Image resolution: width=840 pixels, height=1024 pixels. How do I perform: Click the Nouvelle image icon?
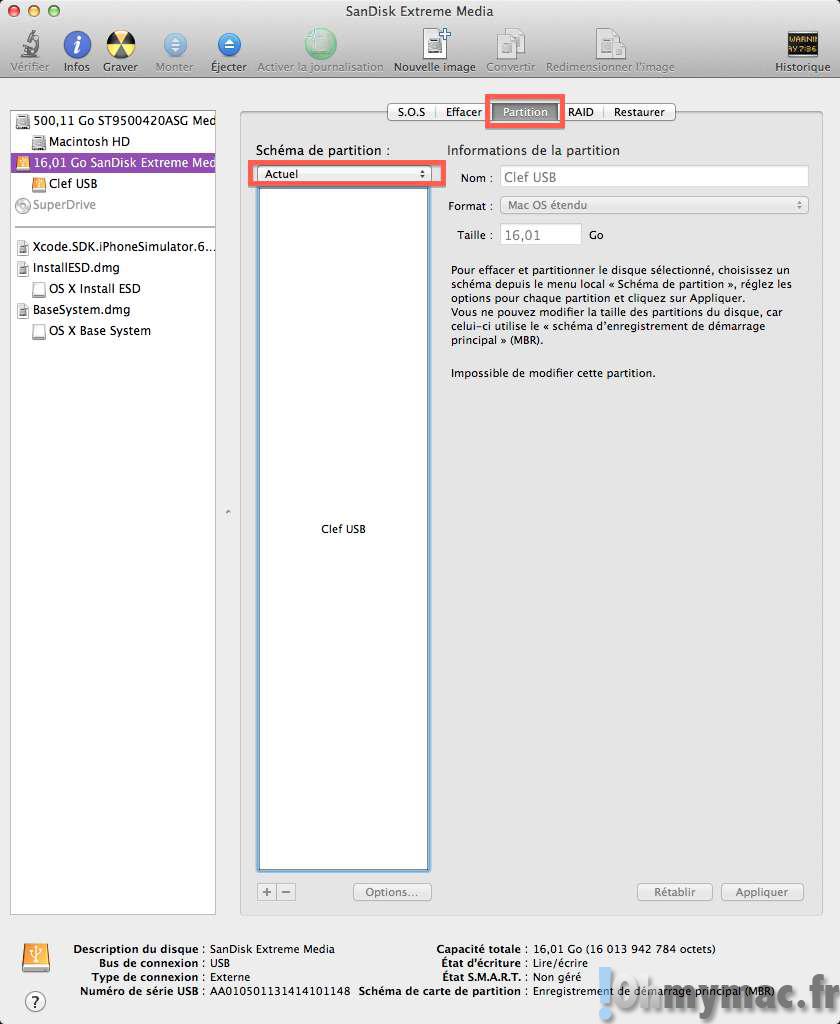coord(435,45)
